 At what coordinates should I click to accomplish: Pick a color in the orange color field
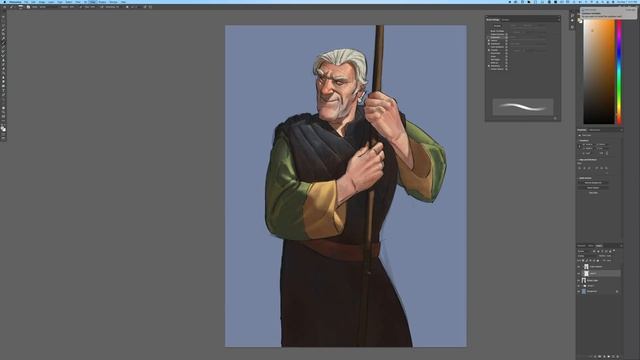pos(599,71)
